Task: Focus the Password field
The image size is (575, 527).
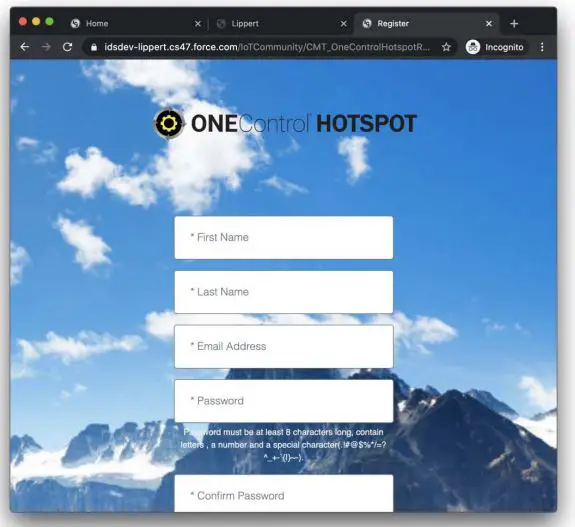Action: tap(283, 401)
